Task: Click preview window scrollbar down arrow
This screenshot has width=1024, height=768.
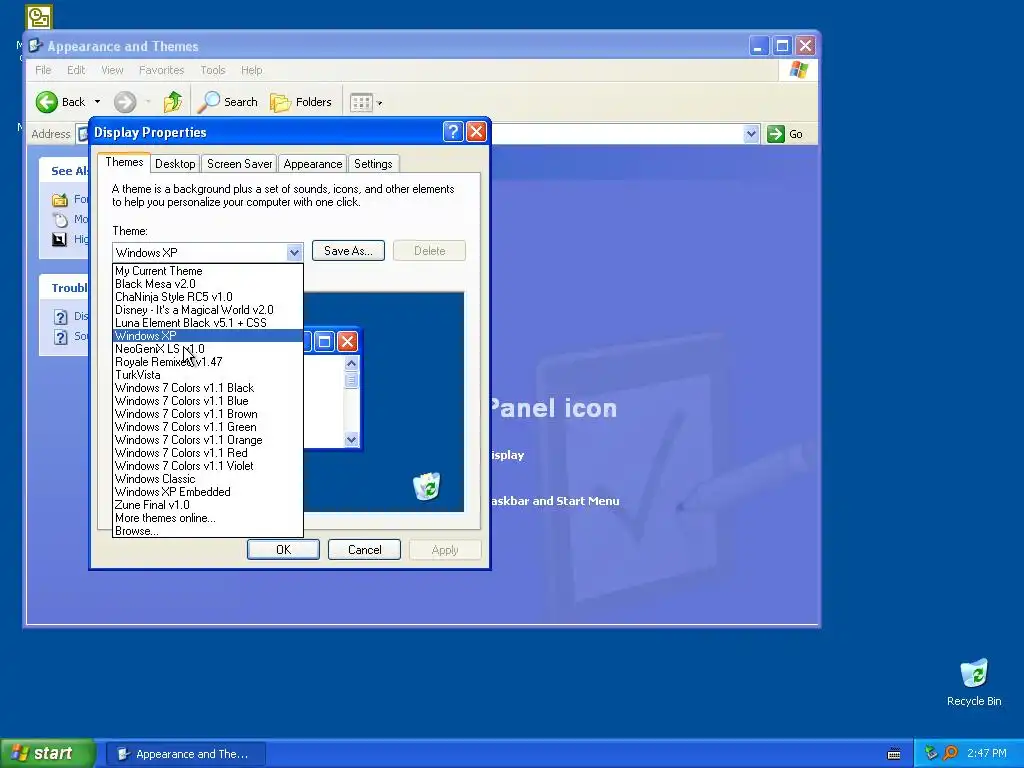Action: click(x=351, y=440)
